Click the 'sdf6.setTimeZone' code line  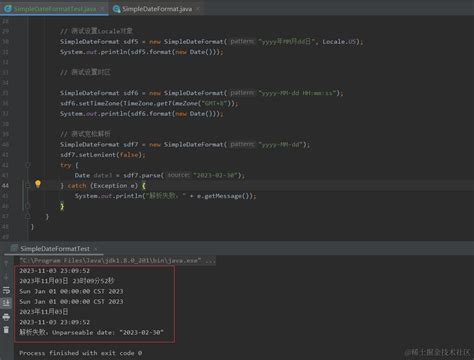149,103
